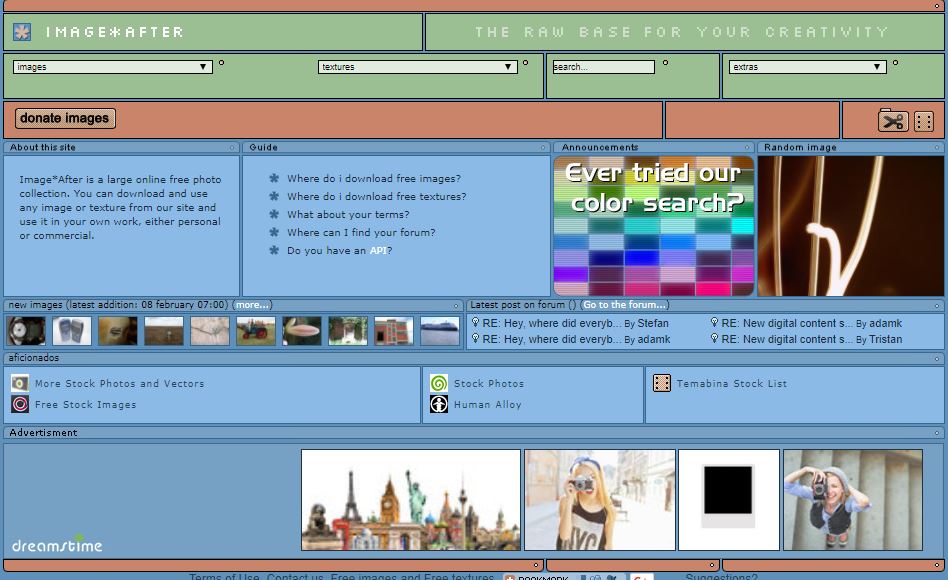Click the camera icon beside More Stock Photos and Vectors

tap(20, 383)
